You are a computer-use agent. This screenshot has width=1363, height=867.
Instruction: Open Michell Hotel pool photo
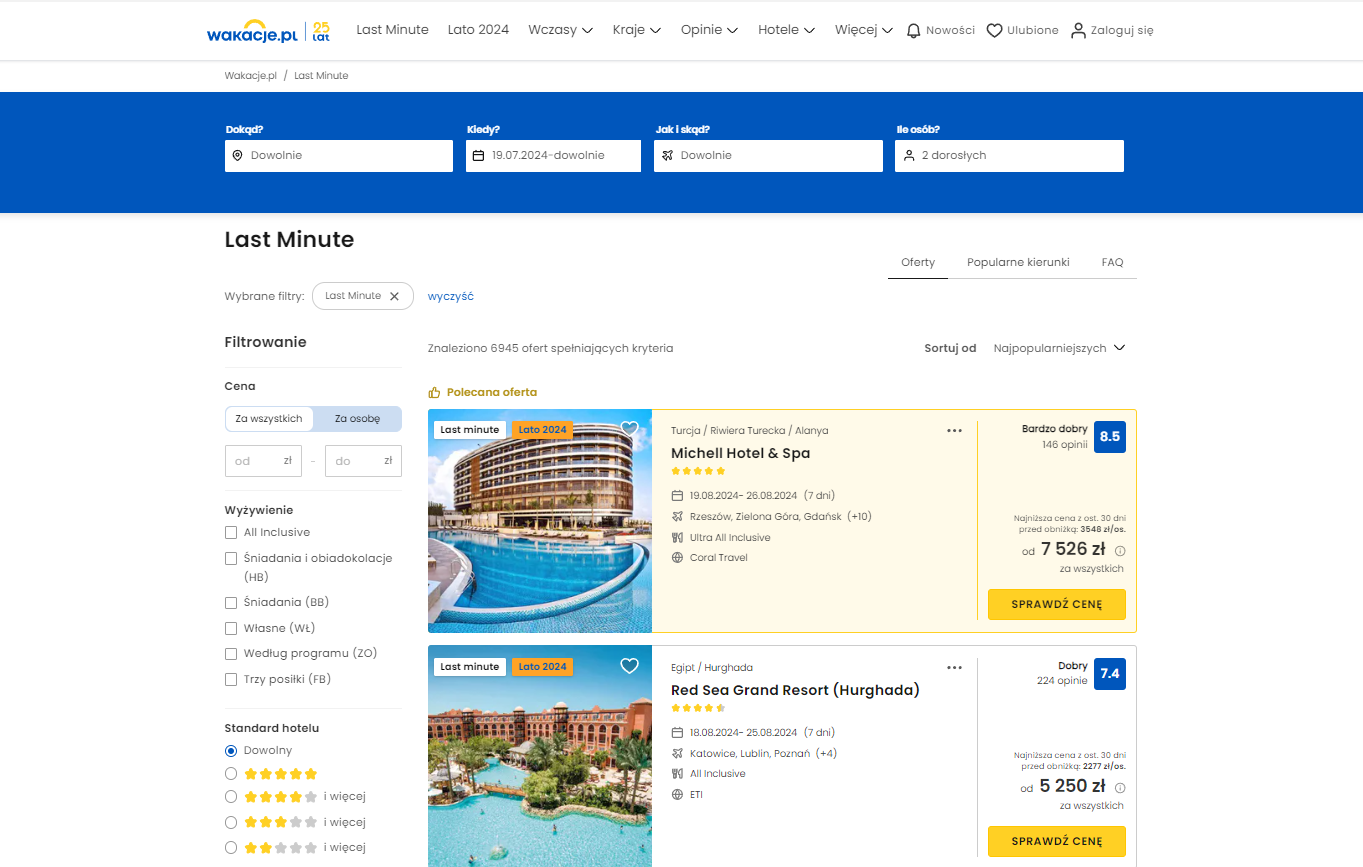tap(540, 521)
